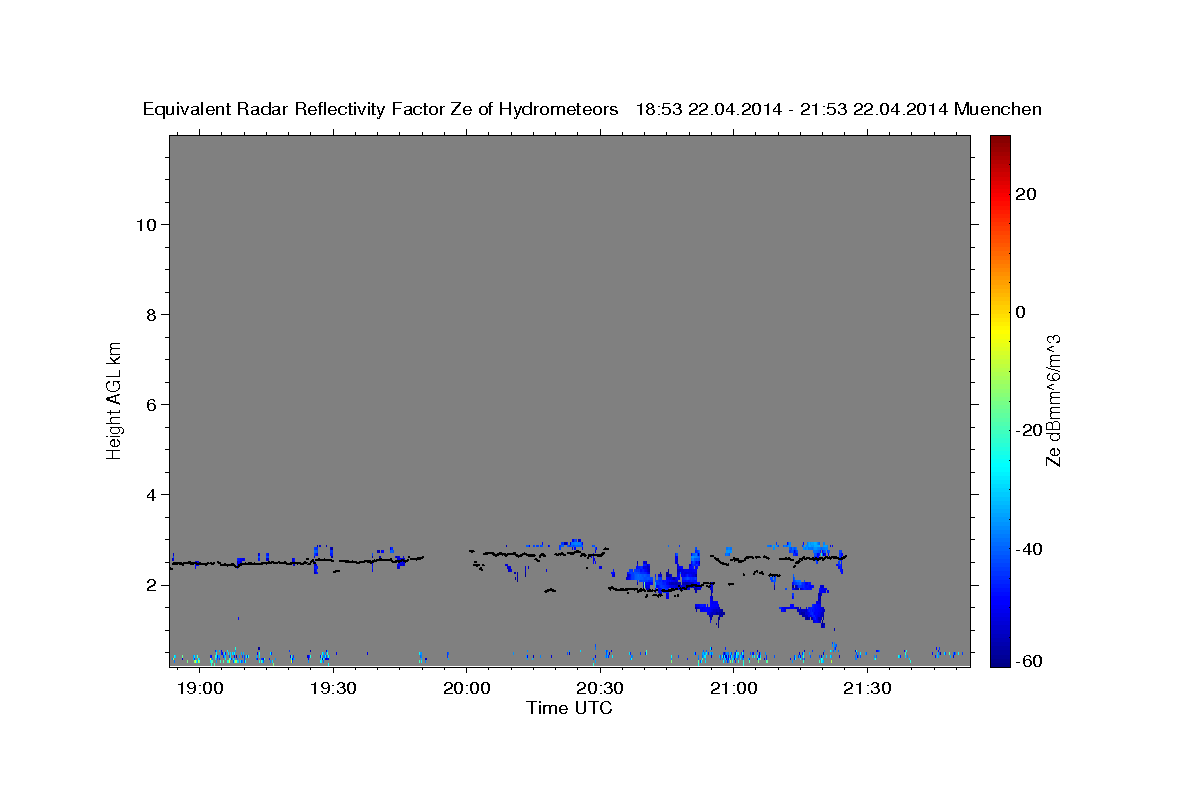
Task: Click the 21:00 time tick label
Action: [x=734, y=690]
